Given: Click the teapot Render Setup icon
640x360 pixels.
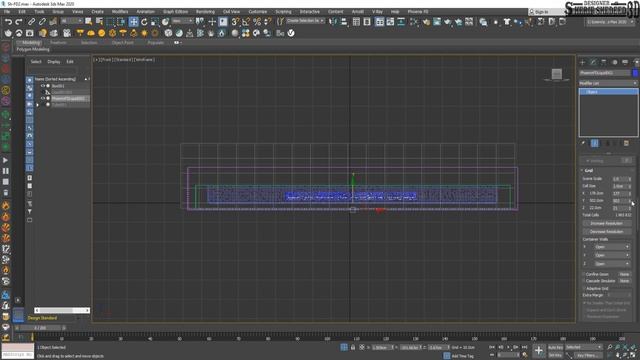Looking at the screenshot, I should (x=426, y=22).
